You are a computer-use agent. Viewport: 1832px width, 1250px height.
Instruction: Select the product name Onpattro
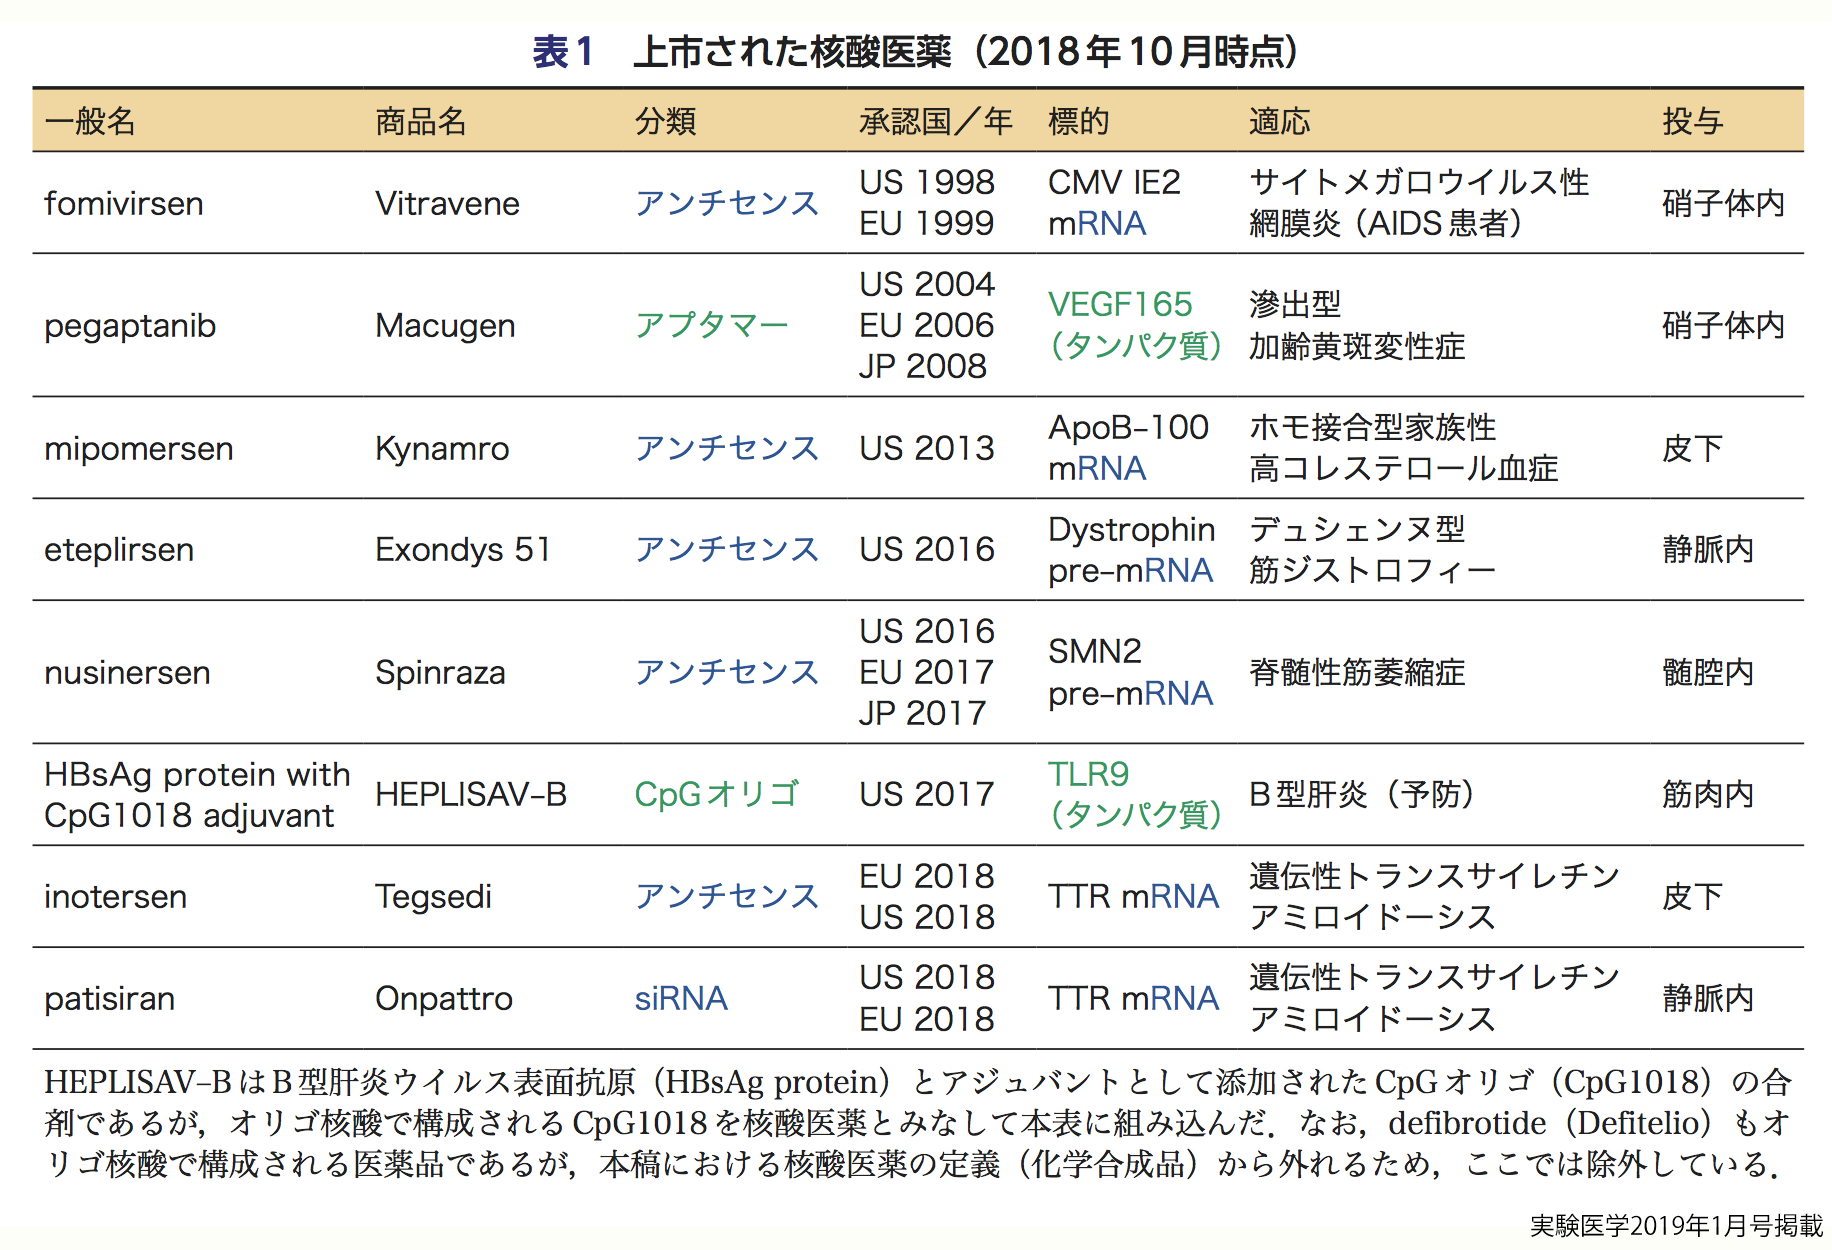(444, 999)
